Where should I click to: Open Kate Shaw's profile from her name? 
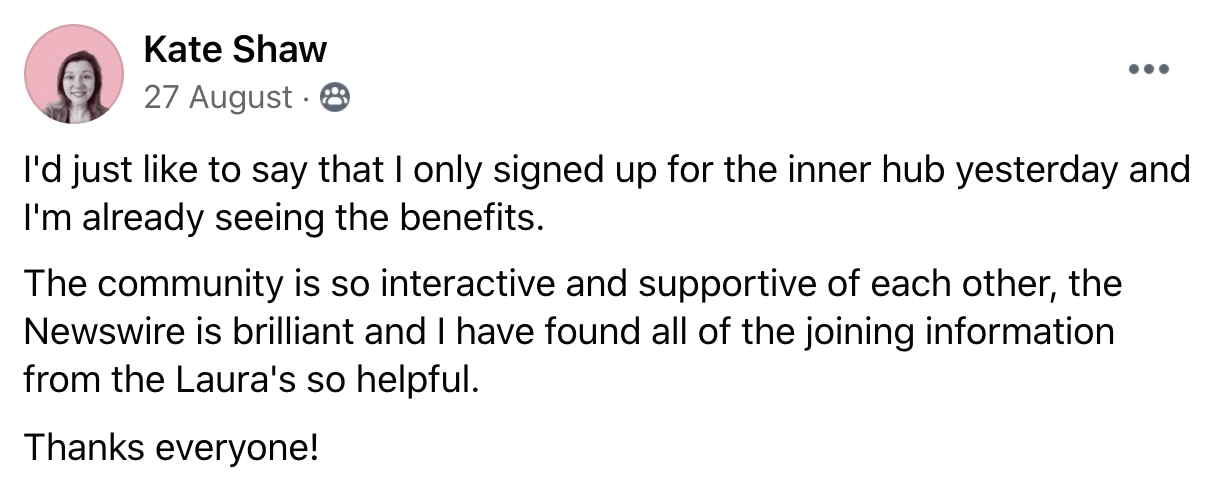click(235, 47)
